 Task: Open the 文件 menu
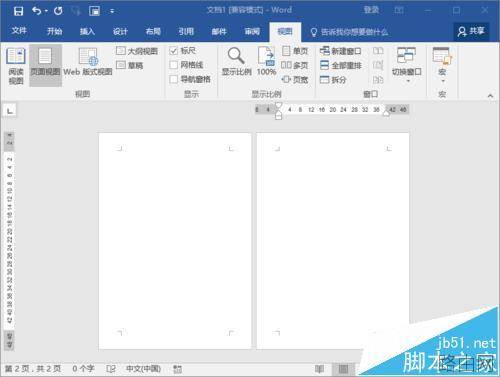click(x=19, y=31)
